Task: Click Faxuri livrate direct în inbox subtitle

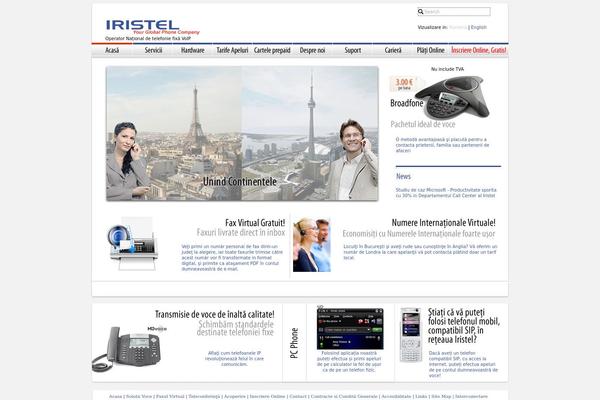Action: click(241, 232)
